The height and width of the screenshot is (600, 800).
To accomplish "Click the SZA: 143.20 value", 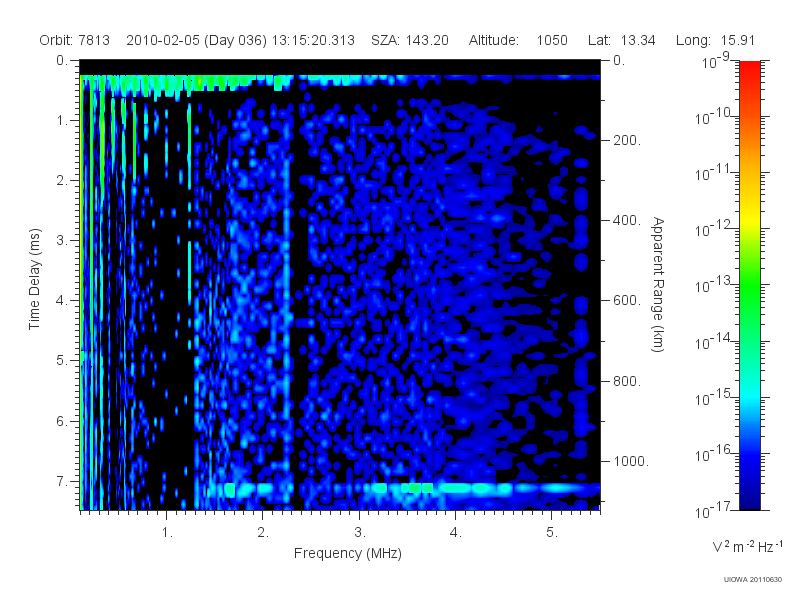I will tap(410, 40).
